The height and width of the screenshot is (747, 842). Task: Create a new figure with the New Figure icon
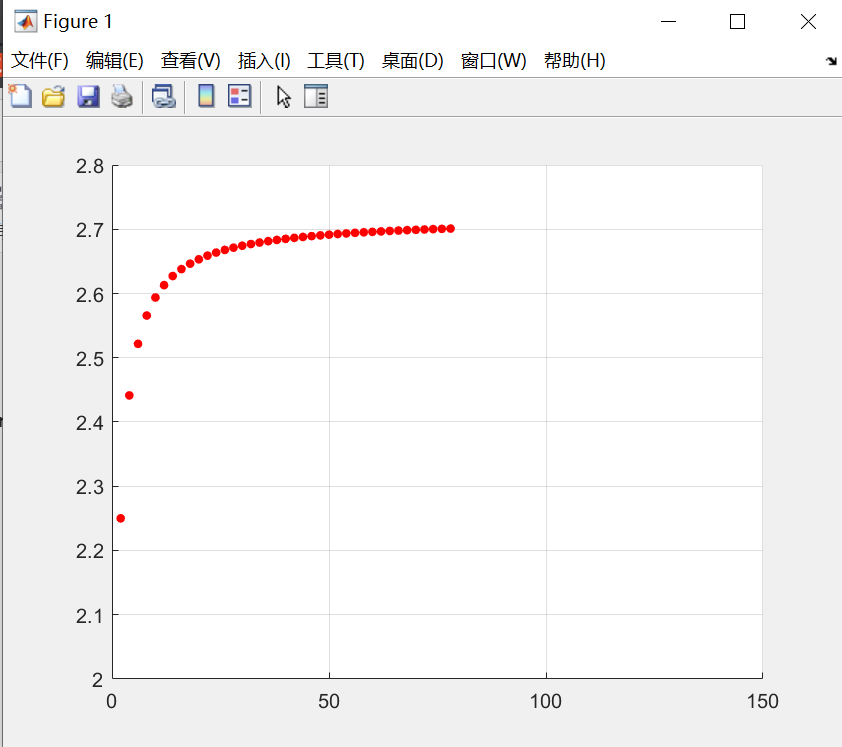point(20,96)
